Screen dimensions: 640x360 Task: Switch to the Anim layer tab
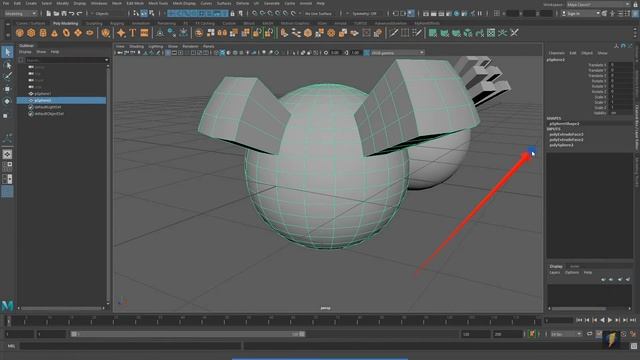point(575,266)
